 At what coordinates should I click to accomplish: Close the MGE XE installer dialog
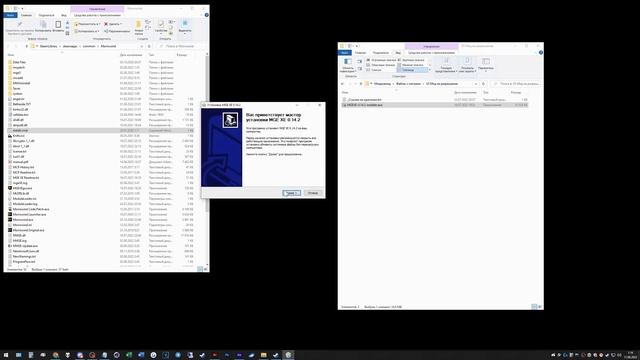coord(319,105)
